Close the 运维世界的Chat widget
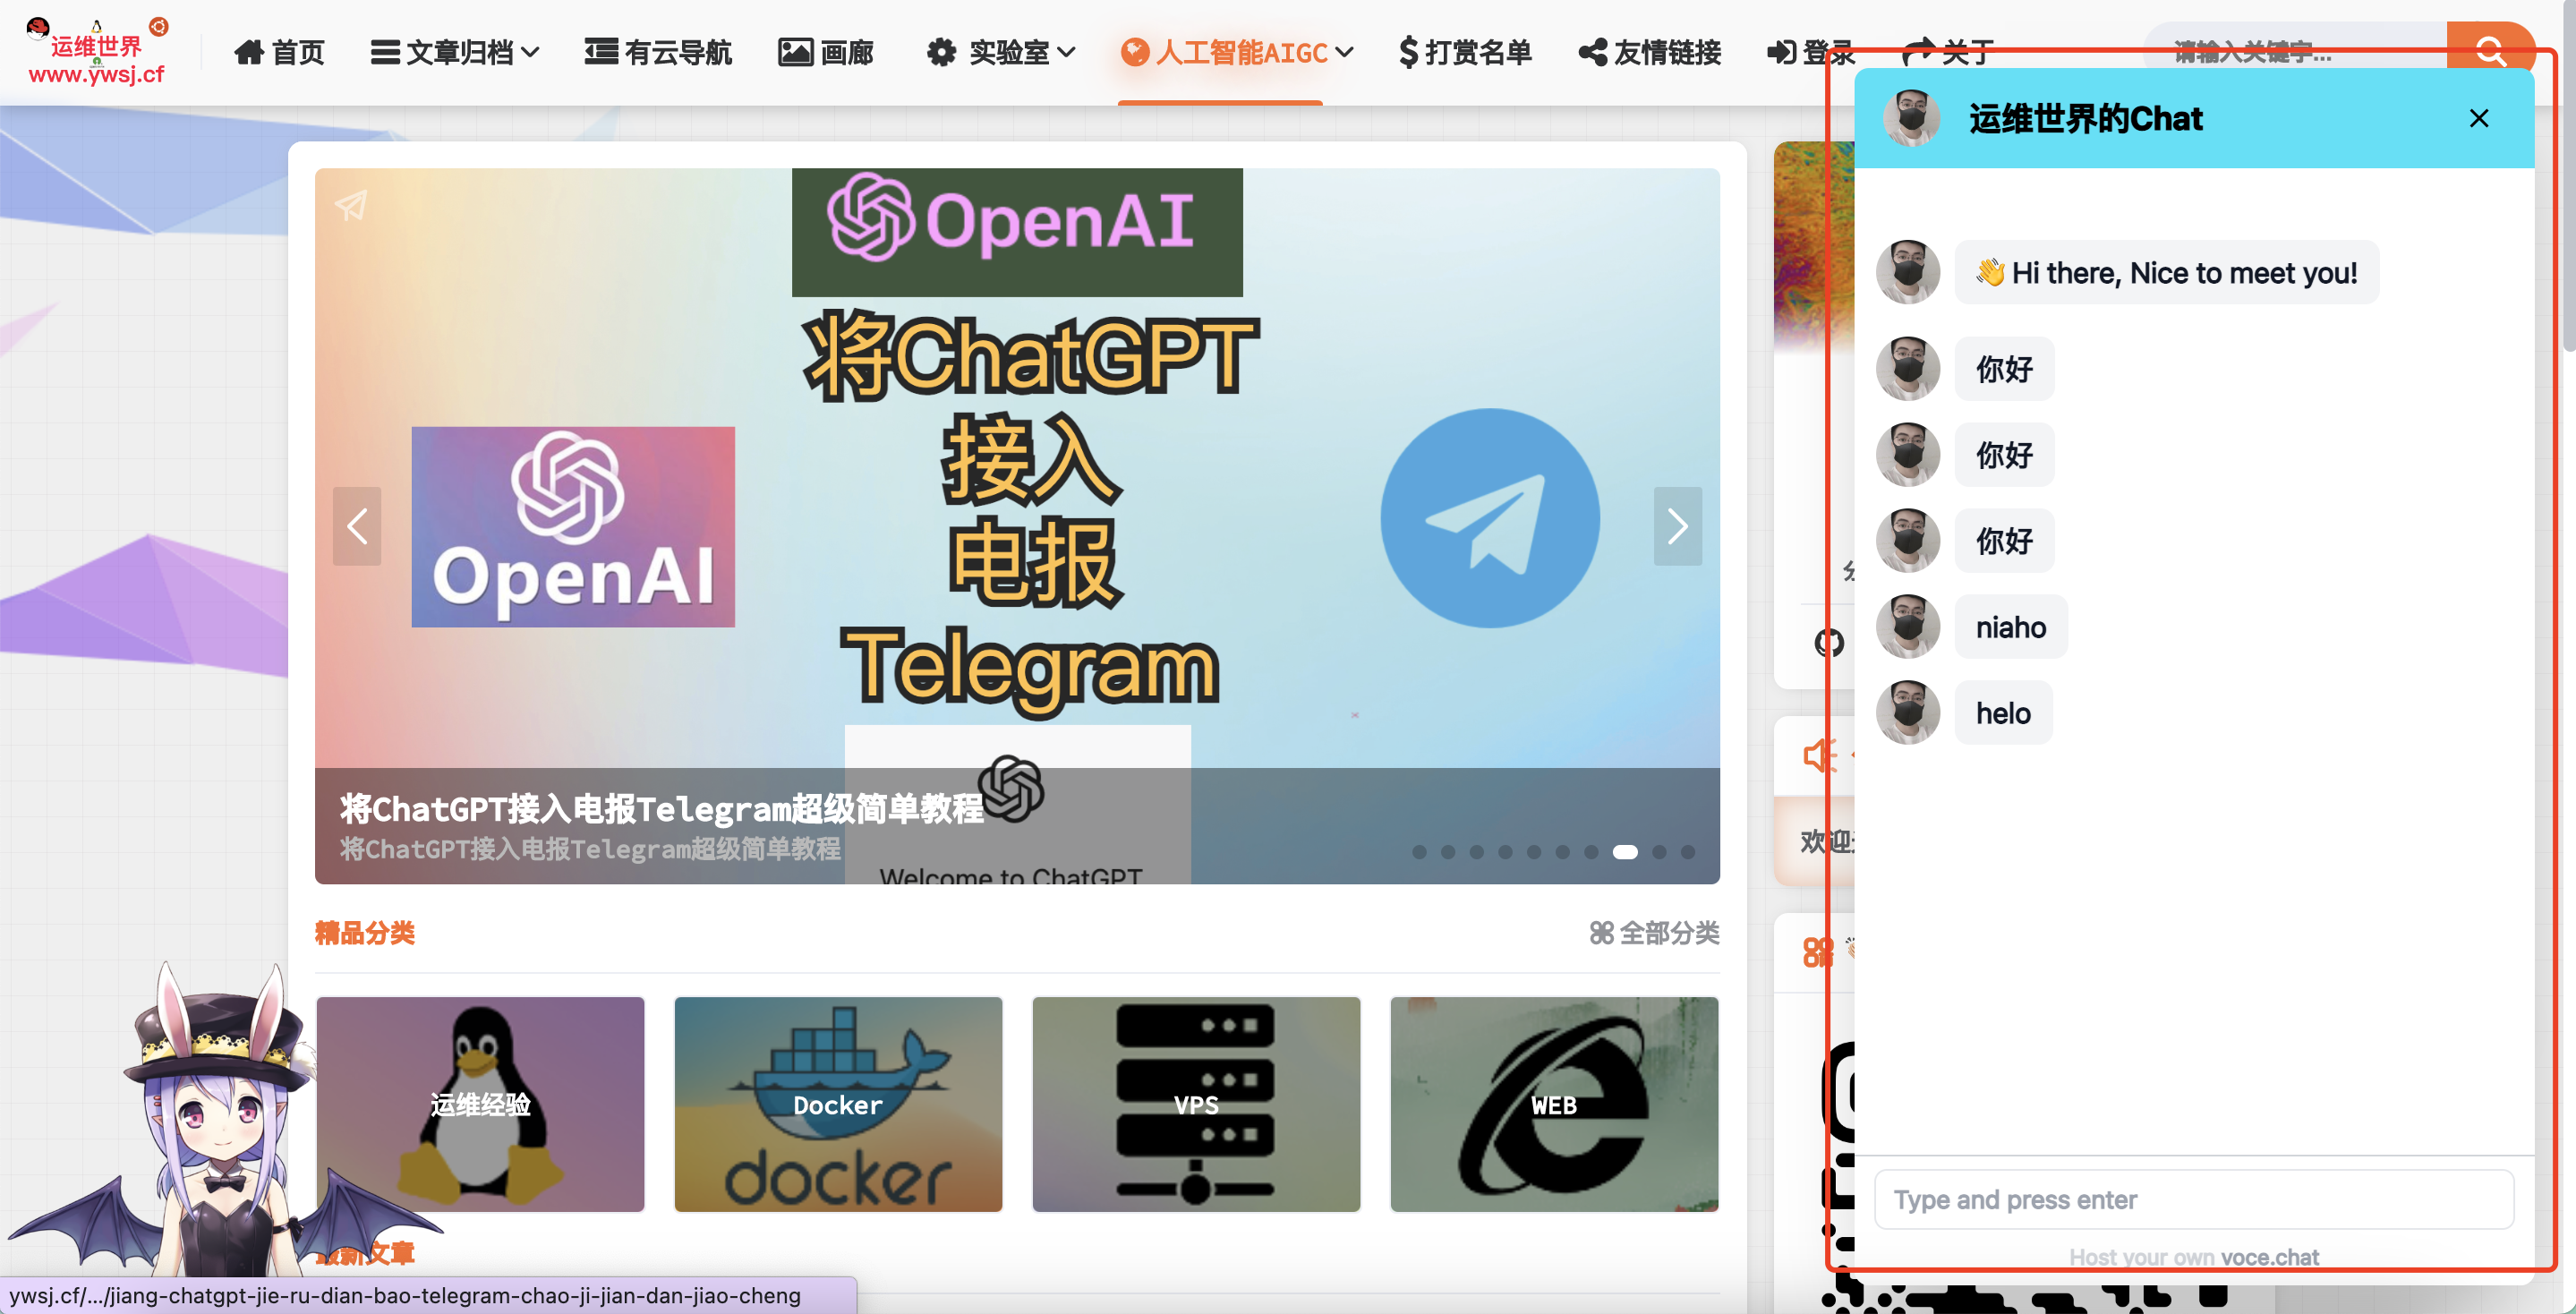The width and height of the screenshot is (2576, 1314). click(x=2478, y=119)
